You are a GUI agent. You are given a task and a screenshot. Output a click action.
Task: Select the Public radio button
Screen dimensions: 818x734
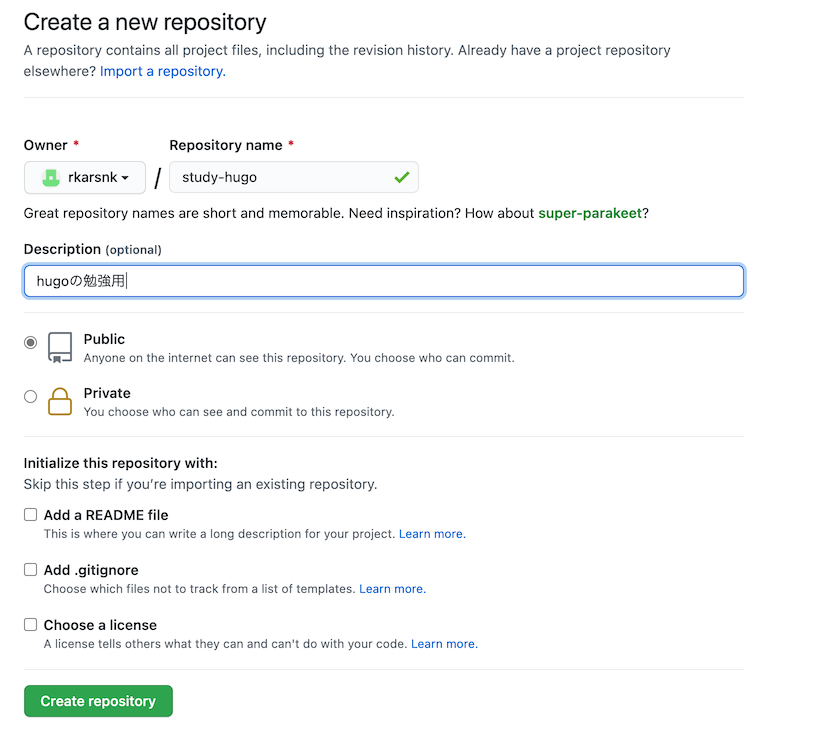pyautogui.click(x=30, y=342)
